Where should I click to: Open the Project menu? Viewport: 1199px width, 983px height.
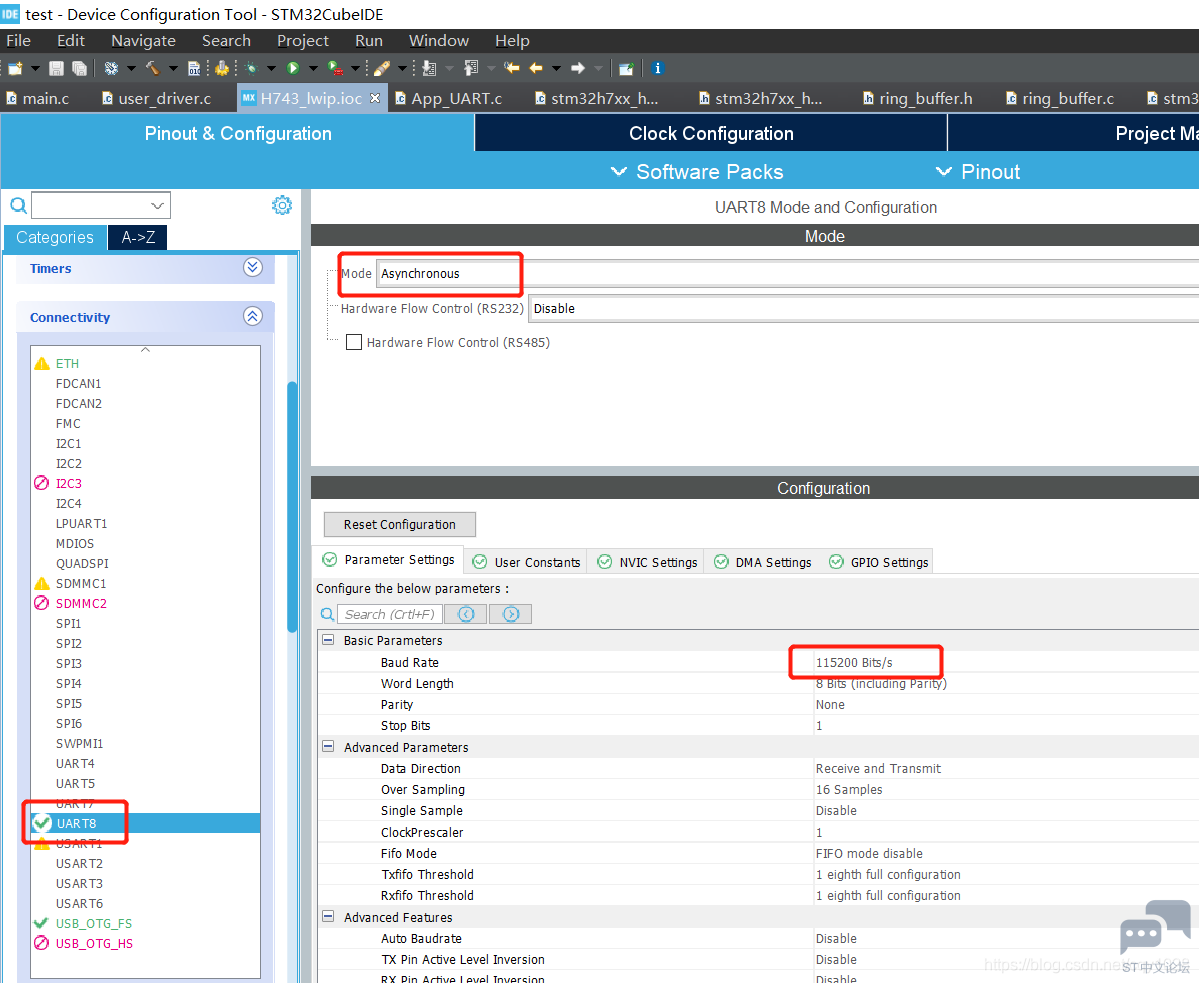(303, 41)
